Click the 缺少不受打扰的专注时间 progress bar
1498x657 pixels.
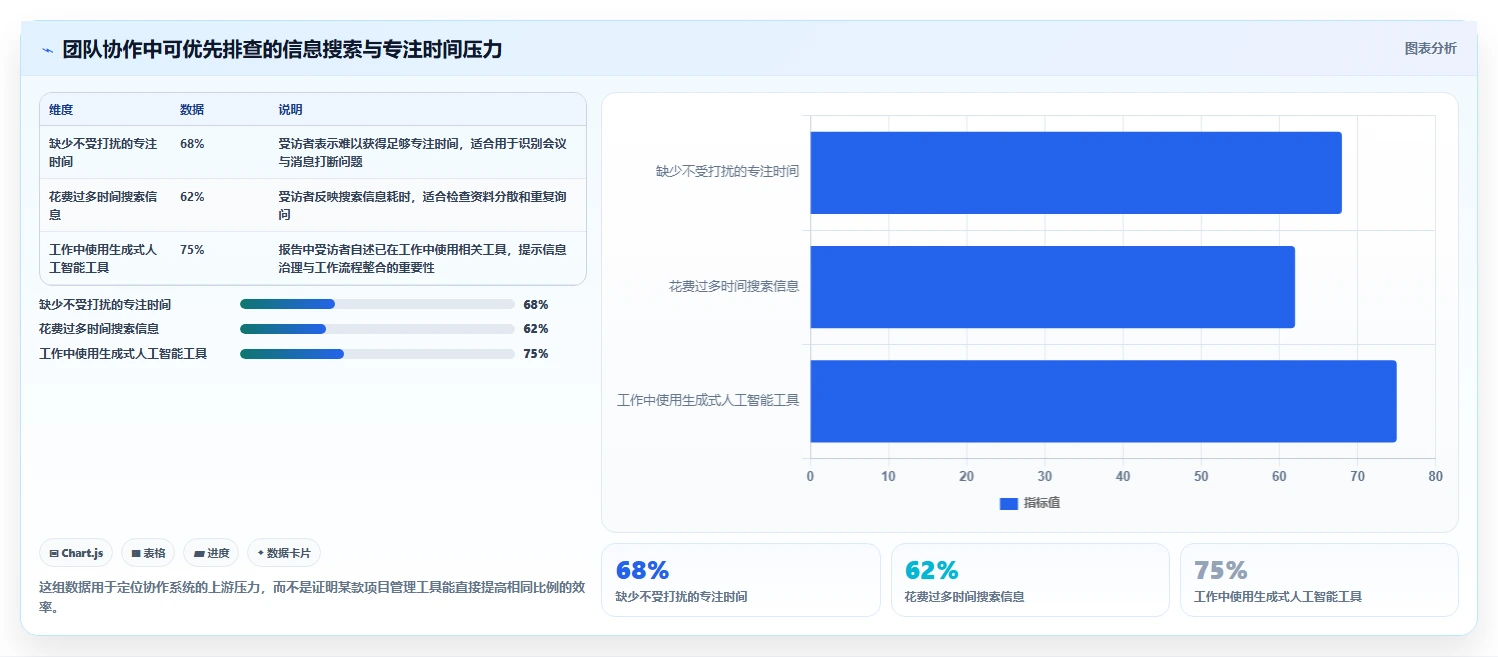[x=377, y=304]
